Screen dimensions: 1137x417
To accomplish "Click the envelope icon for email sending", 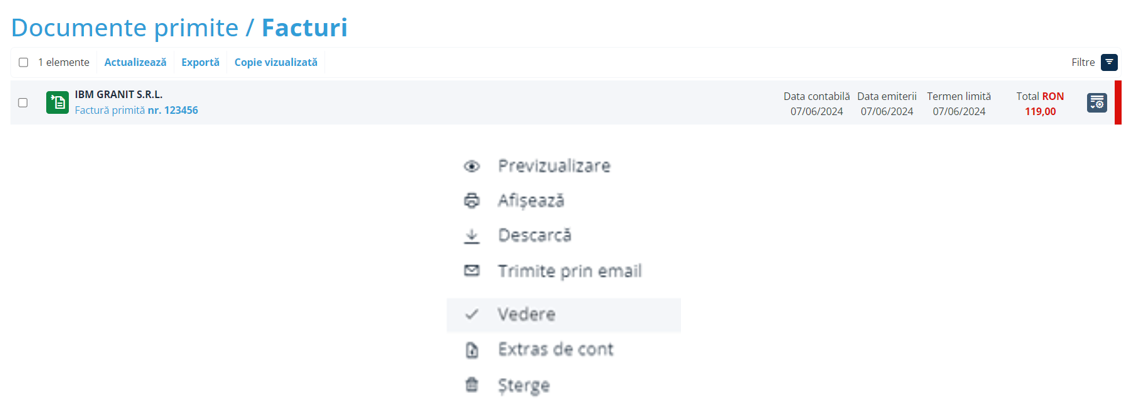I will coord(472,271).
